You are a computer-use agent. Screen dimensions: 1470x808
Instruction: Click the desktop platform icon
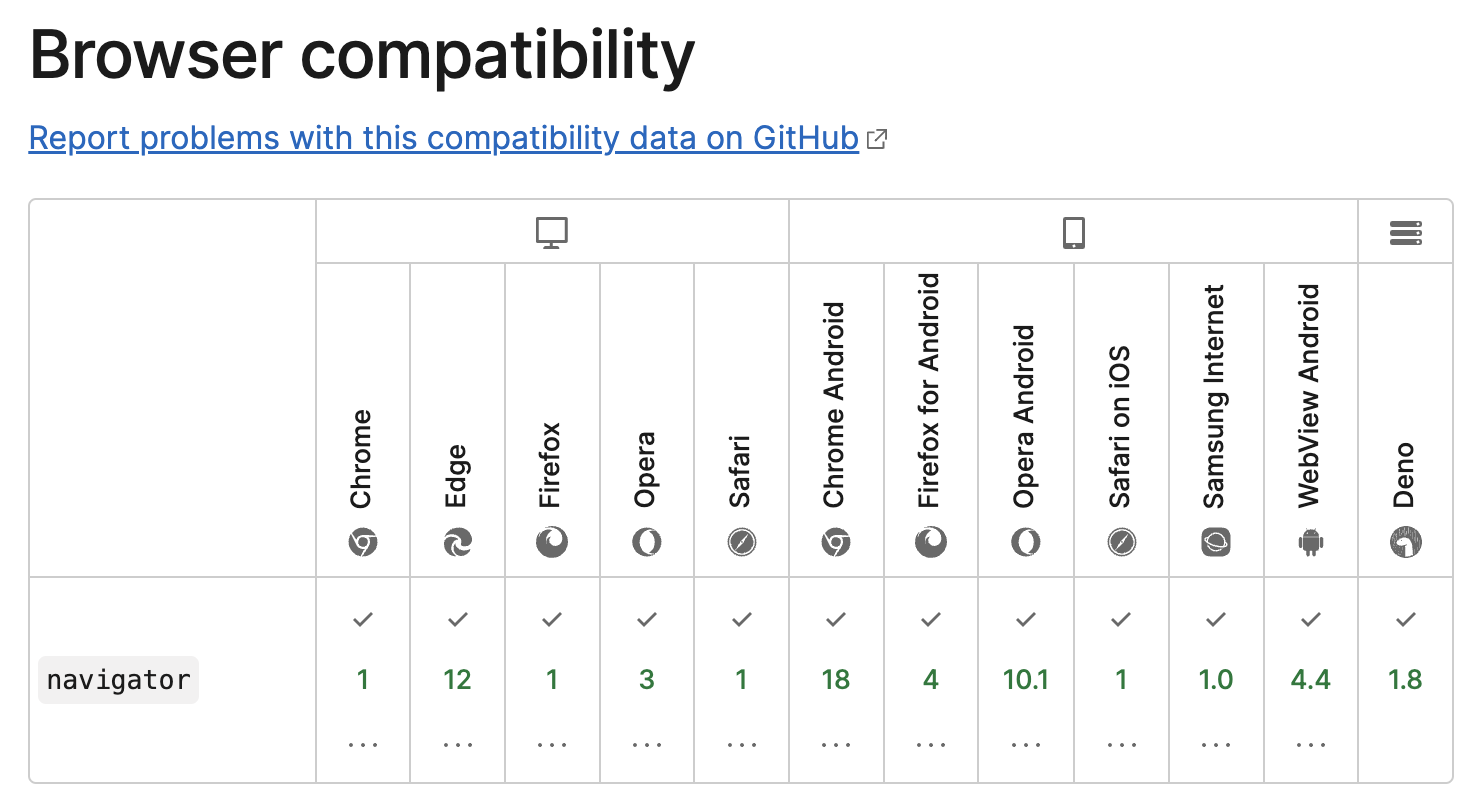pyautogui.click(x=552, y=233)
